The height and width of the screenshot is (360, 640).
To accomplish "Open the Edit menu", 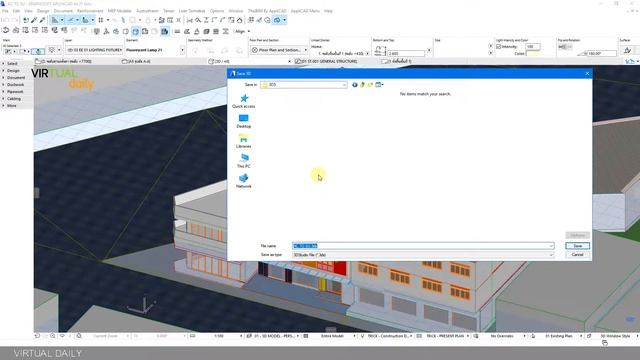I will coord(16,11).
